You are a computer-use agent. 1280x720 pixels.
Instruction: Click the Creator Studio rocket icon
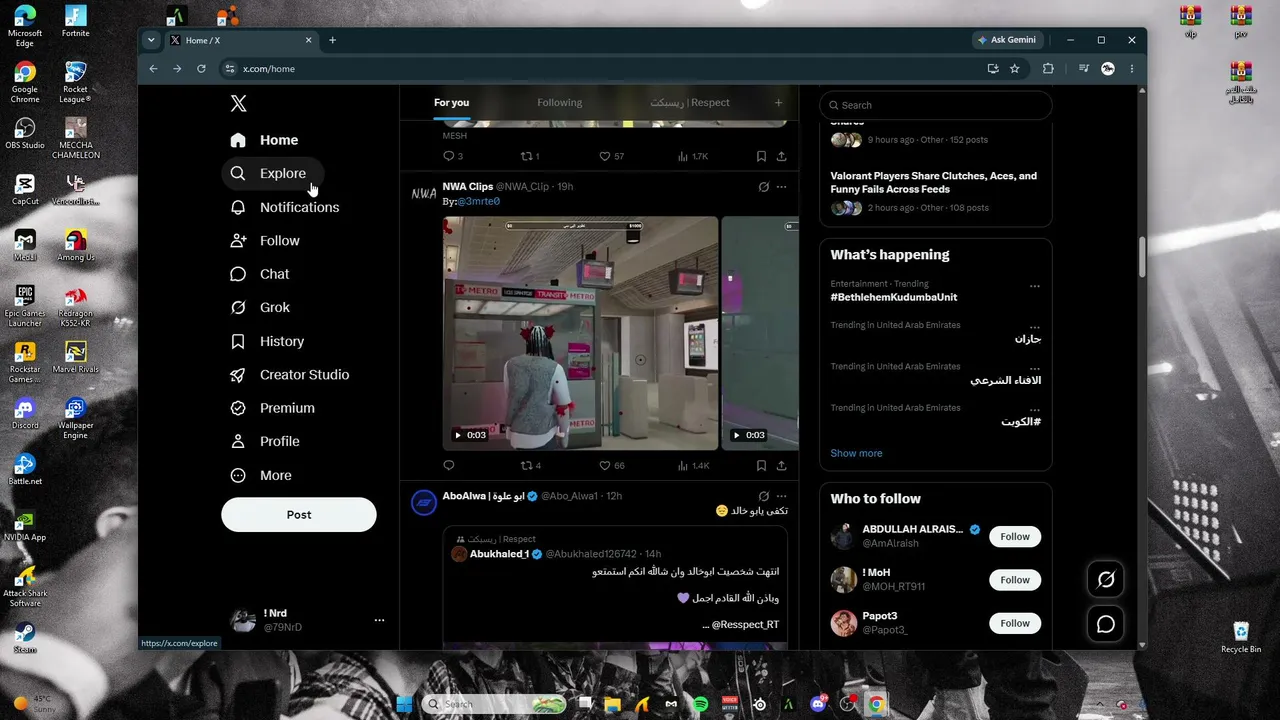coord(238,375)
